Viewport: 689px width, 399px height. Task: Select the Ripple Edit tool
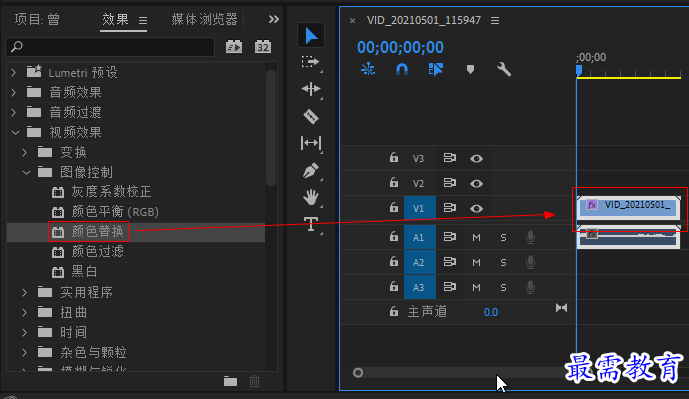[x=311, y=89]
